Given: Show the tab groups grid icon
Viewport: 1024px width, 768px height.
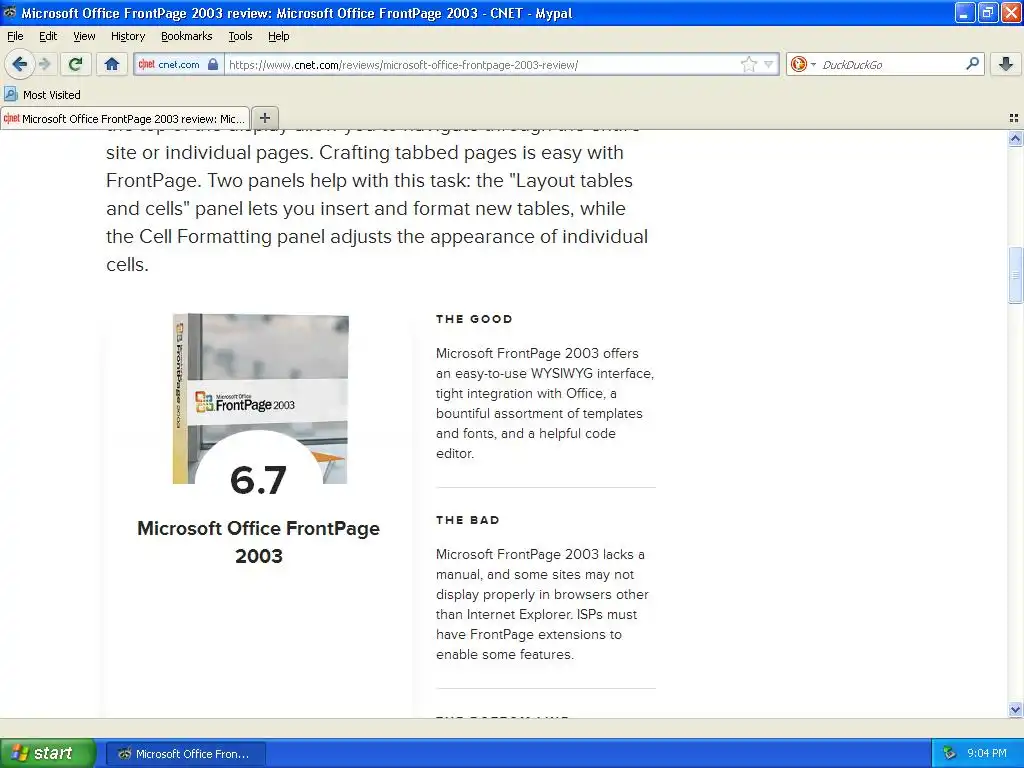Looking at the screenshot, I should click(x=1014, y=118).
